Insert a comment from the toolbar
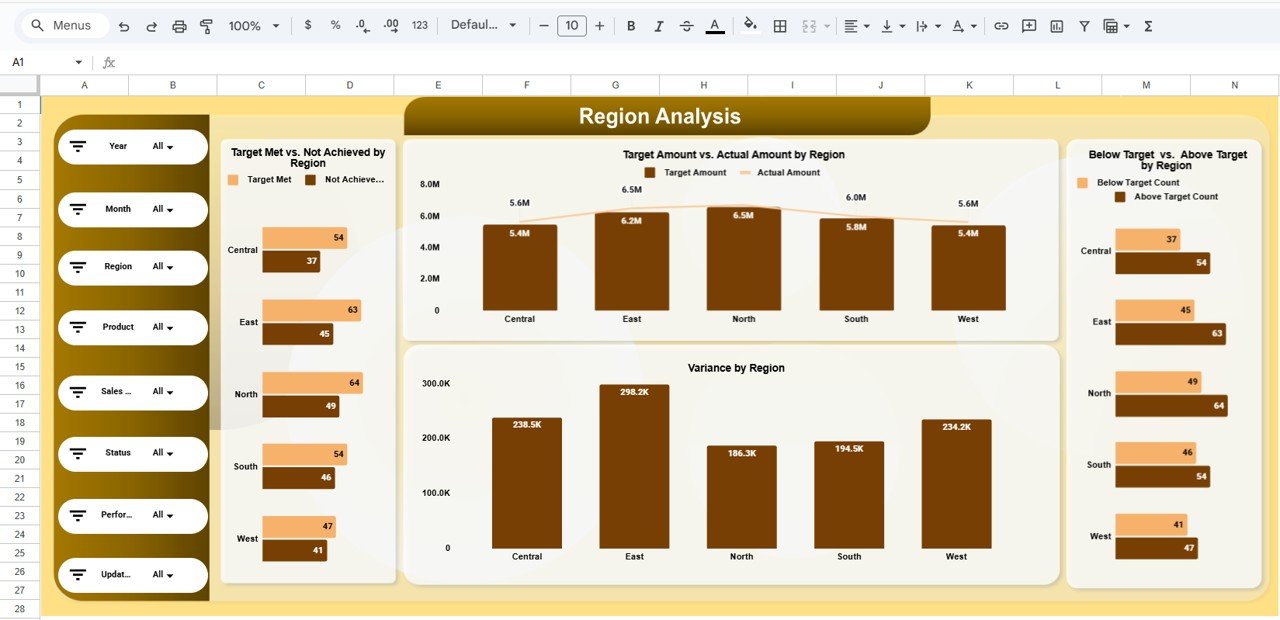1280x620 pixels. tap(1028, 25)
